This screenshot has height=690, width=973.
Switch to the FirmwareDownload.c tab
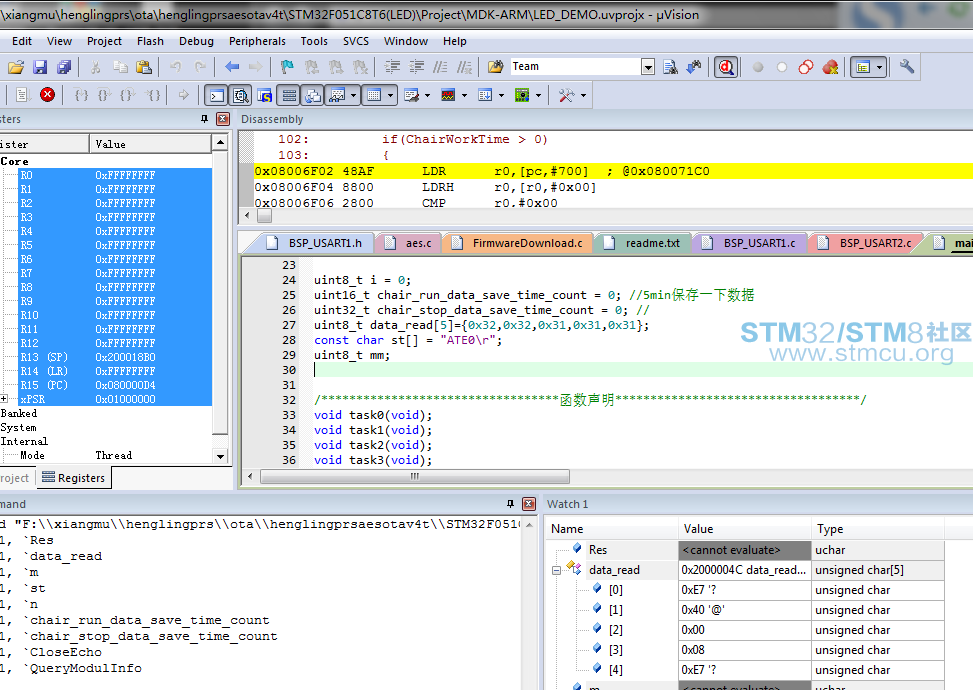pos(518,243)
